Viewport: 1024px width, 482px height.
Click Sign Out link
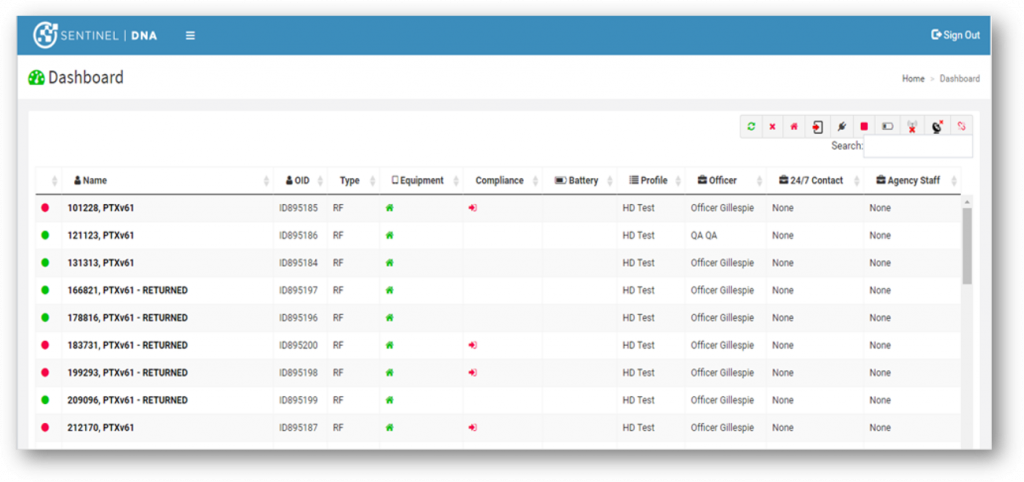tap(955, 35)
